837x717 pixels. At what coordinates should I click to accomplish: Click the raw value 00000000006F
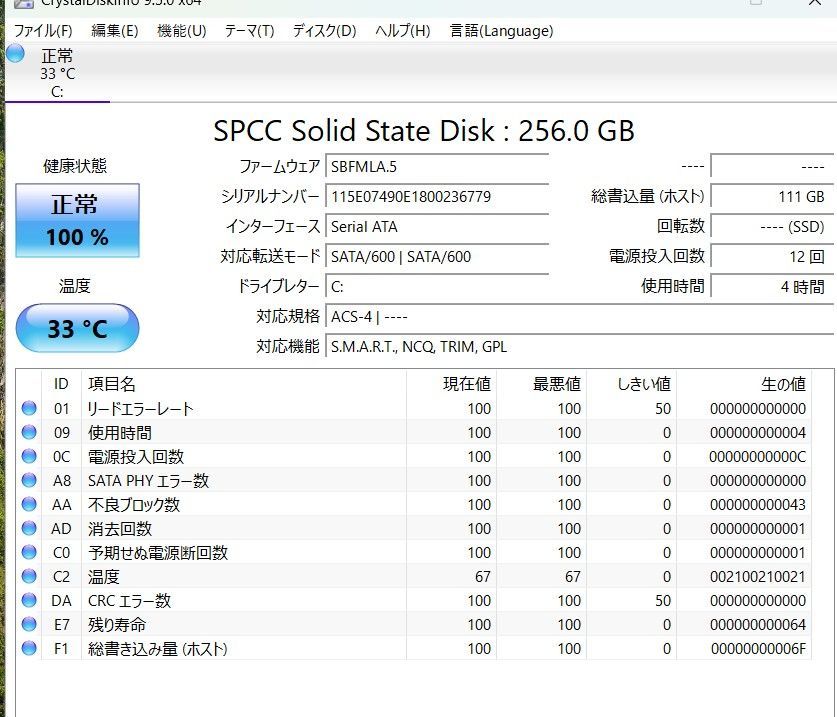(758, 649)
